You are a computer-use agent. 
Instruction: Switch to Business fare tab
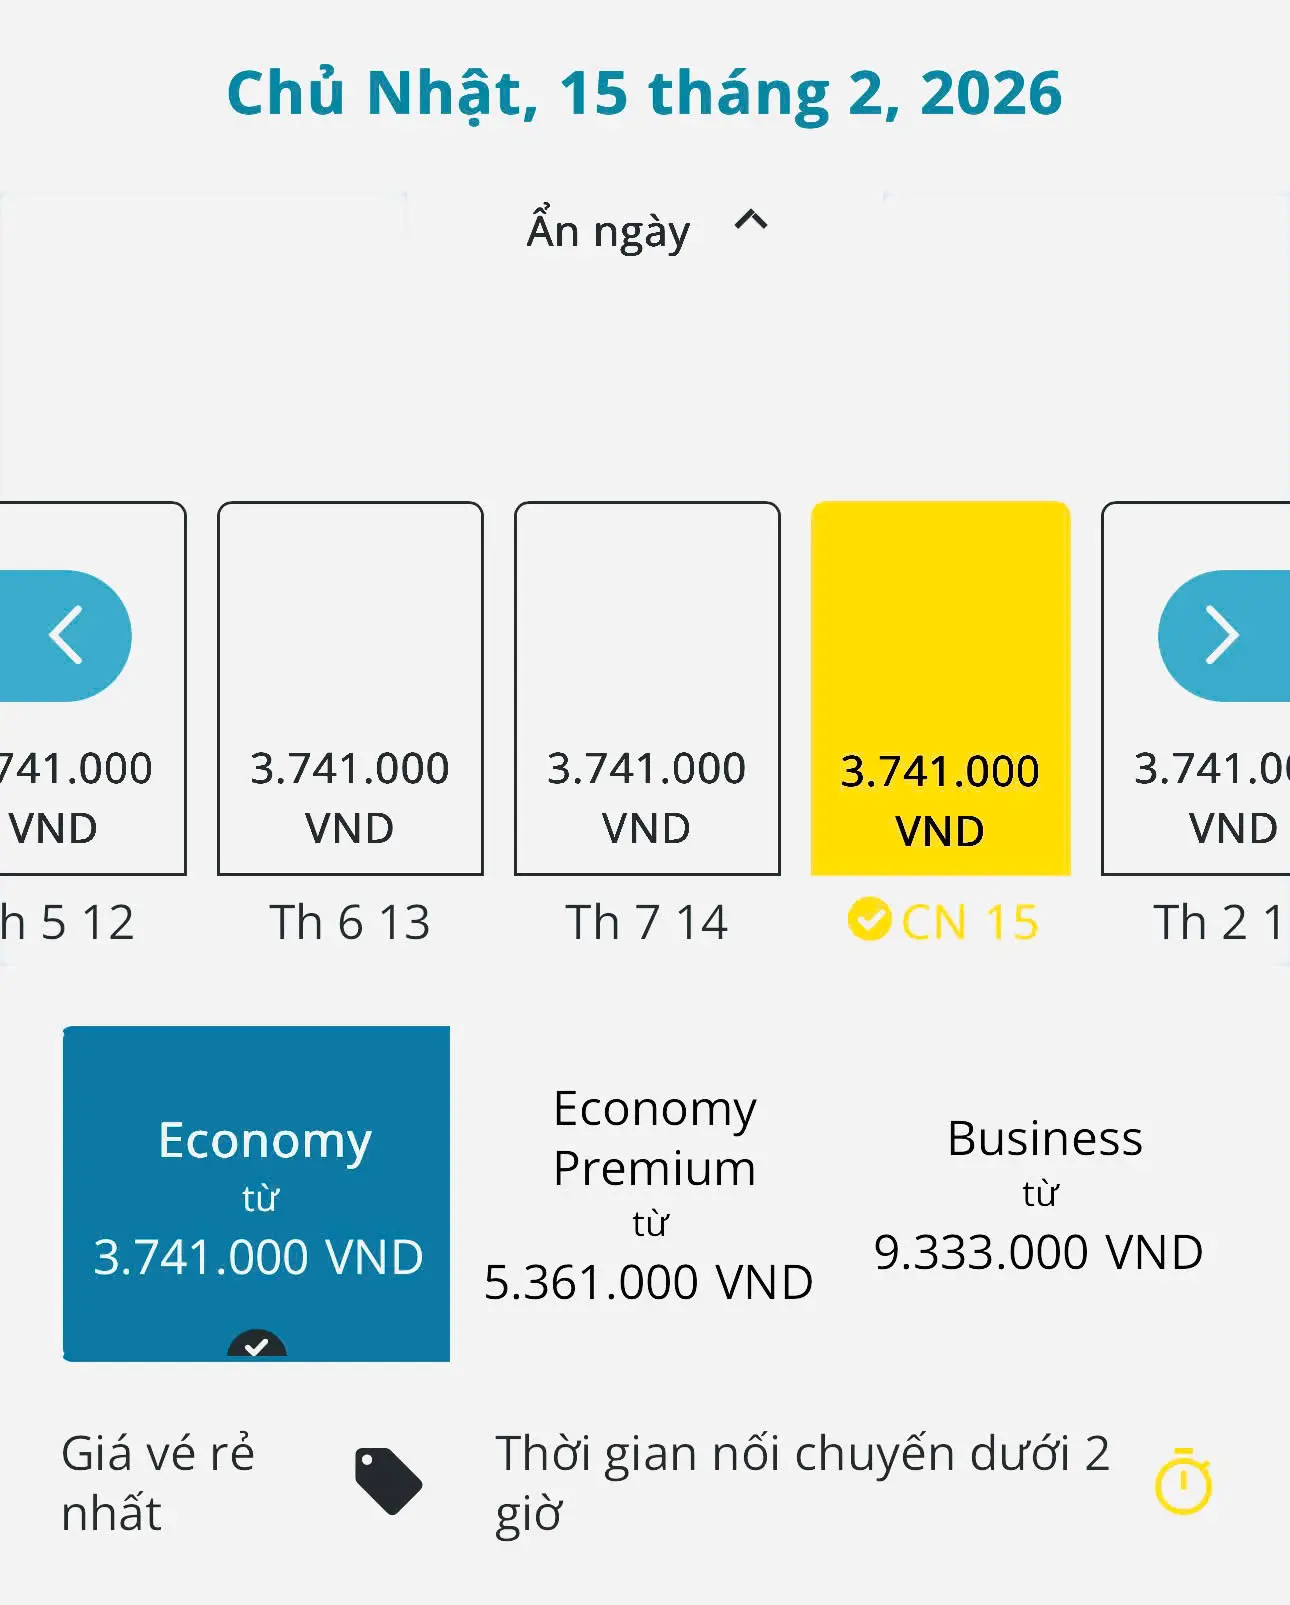pos(1040,1193)
